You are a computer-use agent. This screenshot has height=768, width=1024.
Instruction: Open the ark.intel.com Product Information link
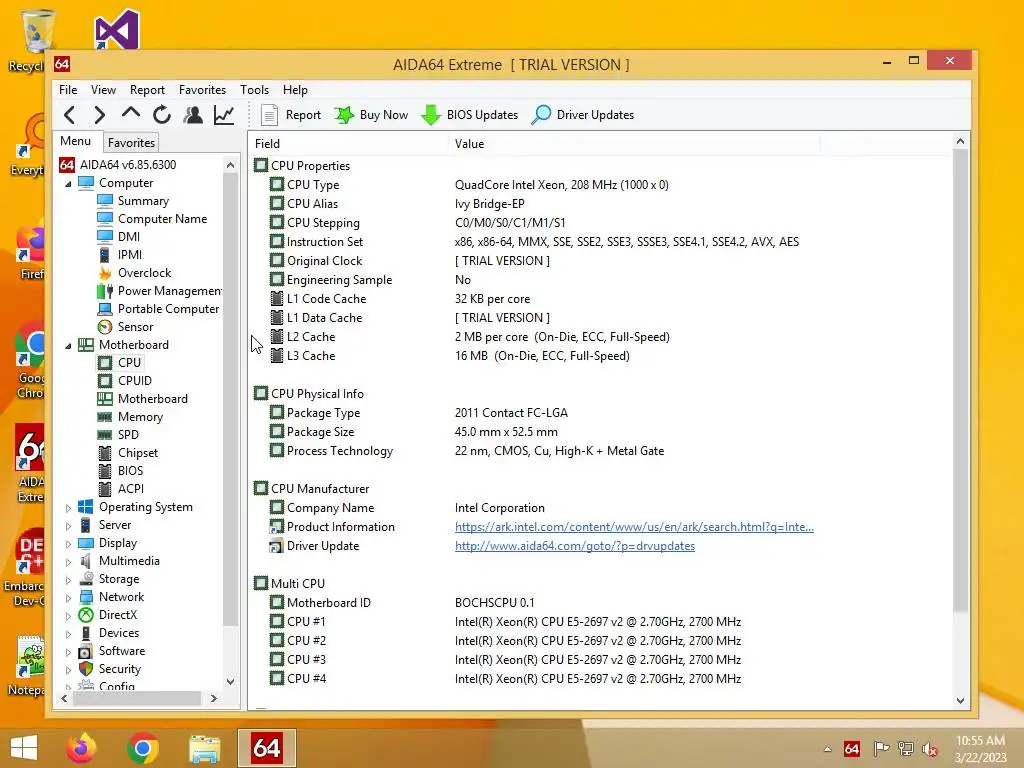click(634, 527)
